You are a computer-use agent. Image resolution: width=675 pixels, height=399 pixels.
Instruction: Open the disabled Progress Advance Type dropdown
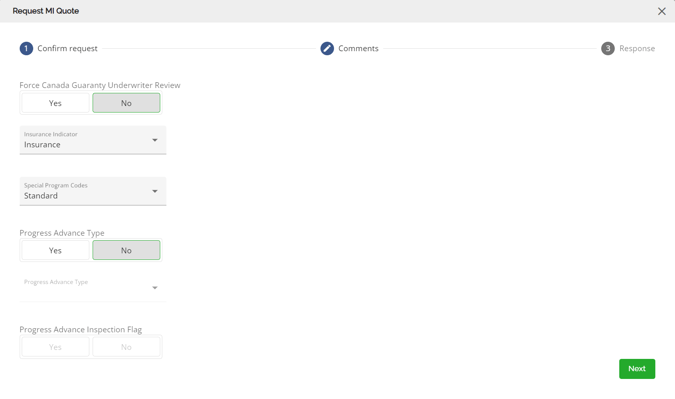93,288
